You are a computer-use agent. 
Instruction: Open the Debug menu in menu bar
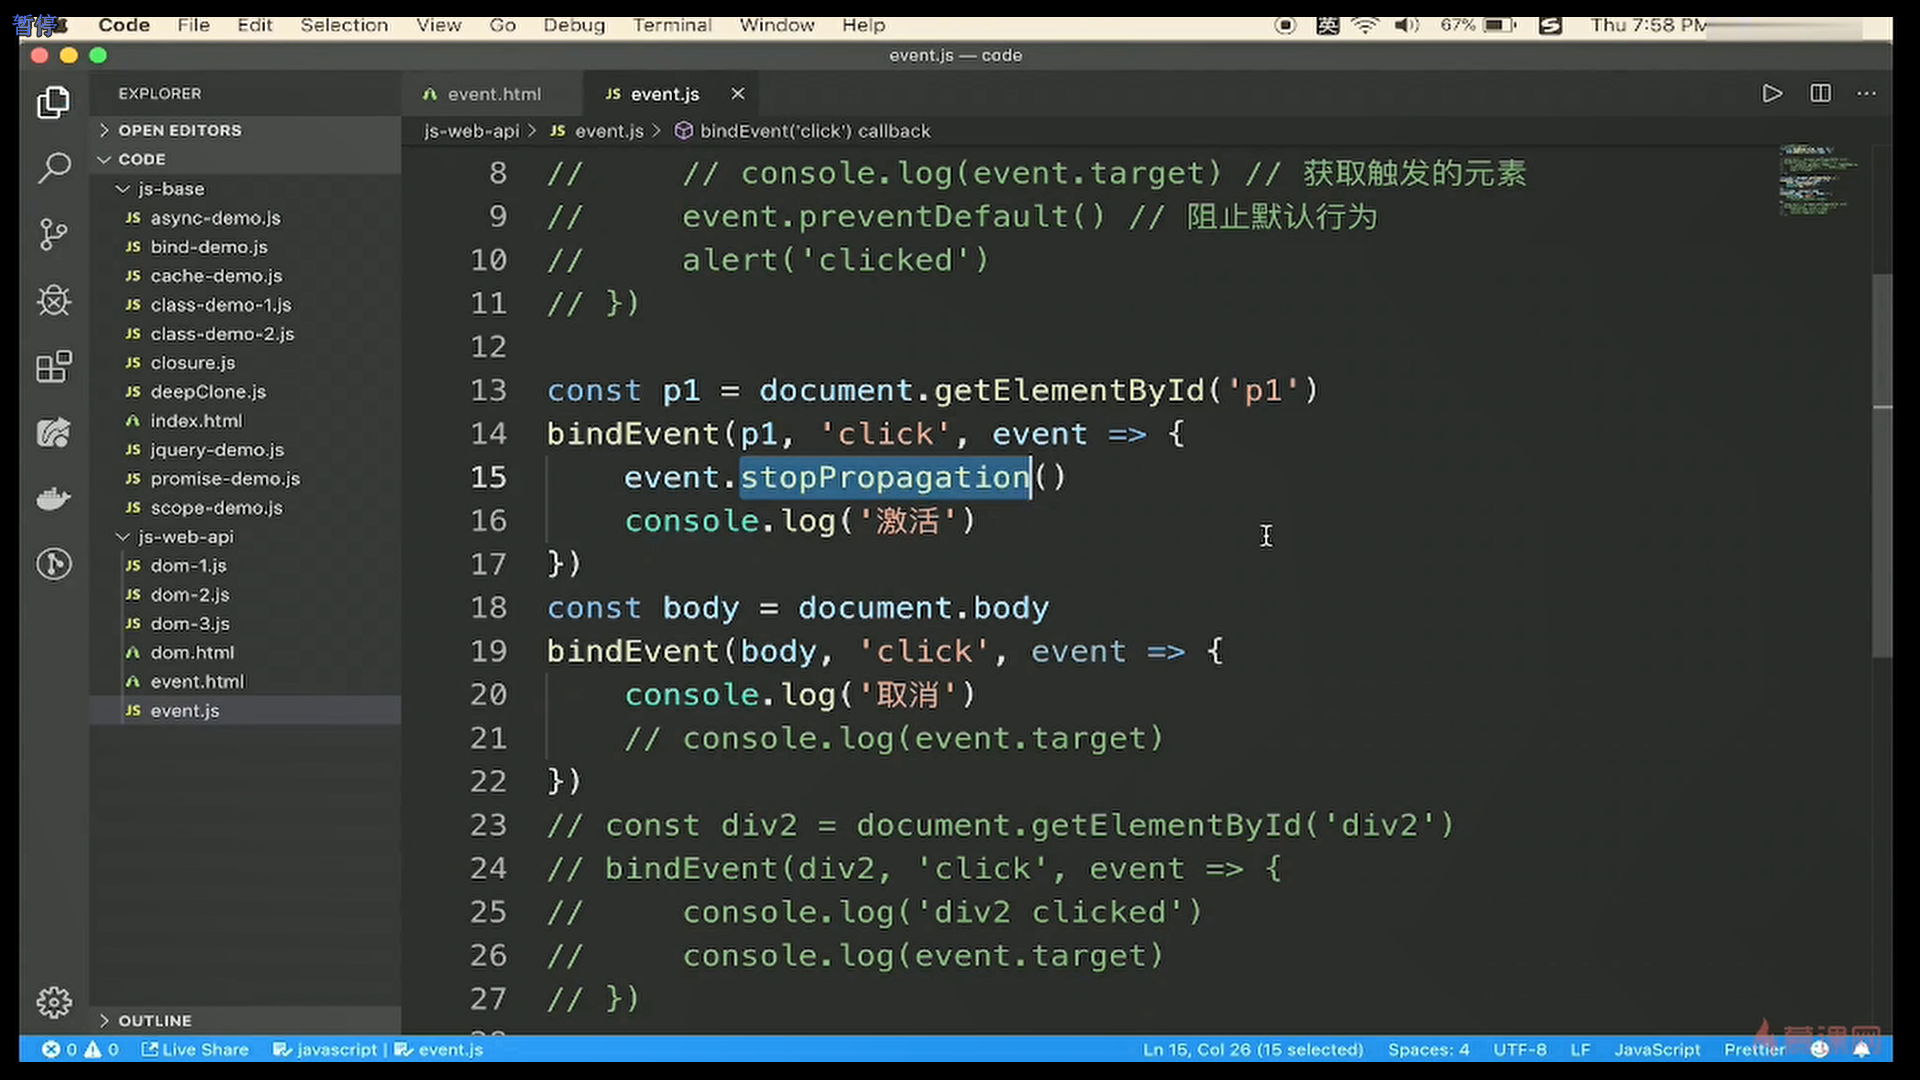click(x=574, y=25)
